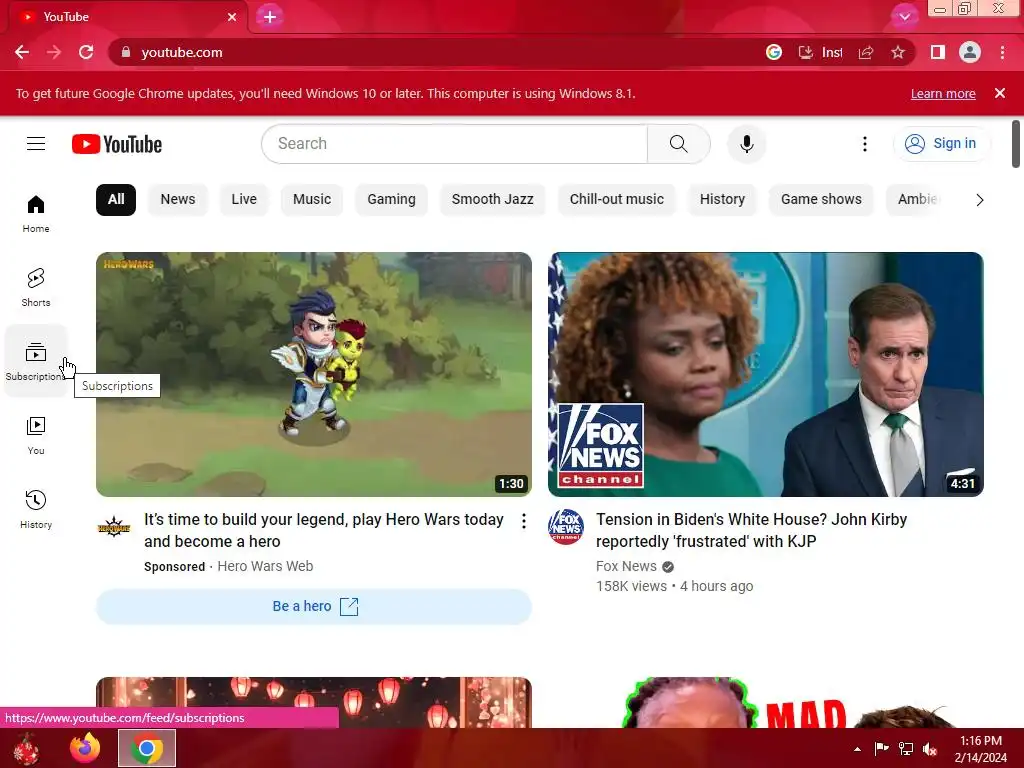Go to Home in sidebar
This screenshot has height=768, width=1024.
coord(36,214)
